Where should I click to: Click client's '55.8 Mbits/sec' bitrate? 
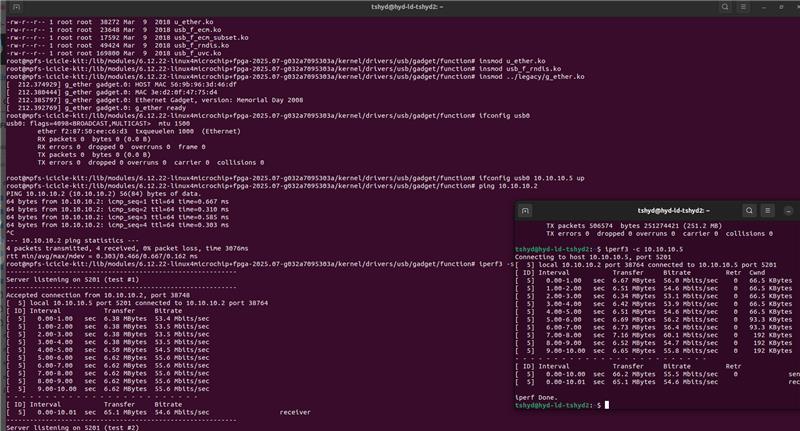[690, 351]
